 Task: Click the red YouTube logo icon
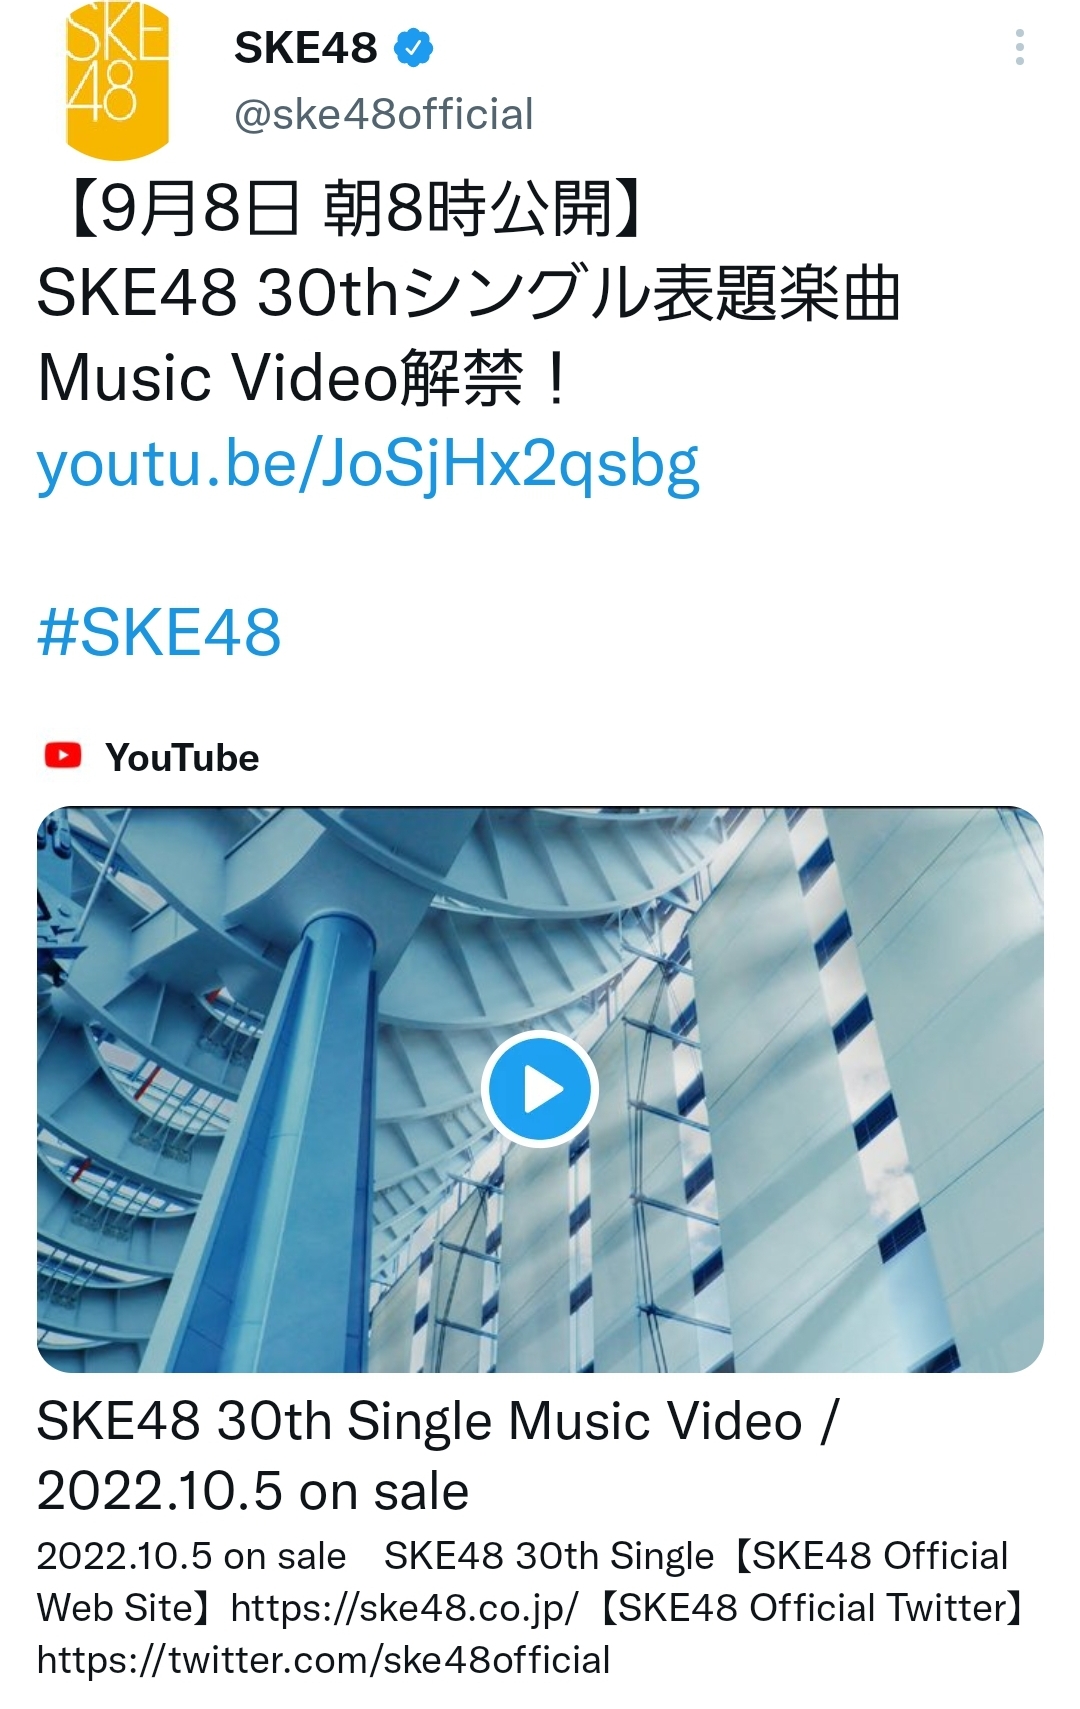point(63,755)
